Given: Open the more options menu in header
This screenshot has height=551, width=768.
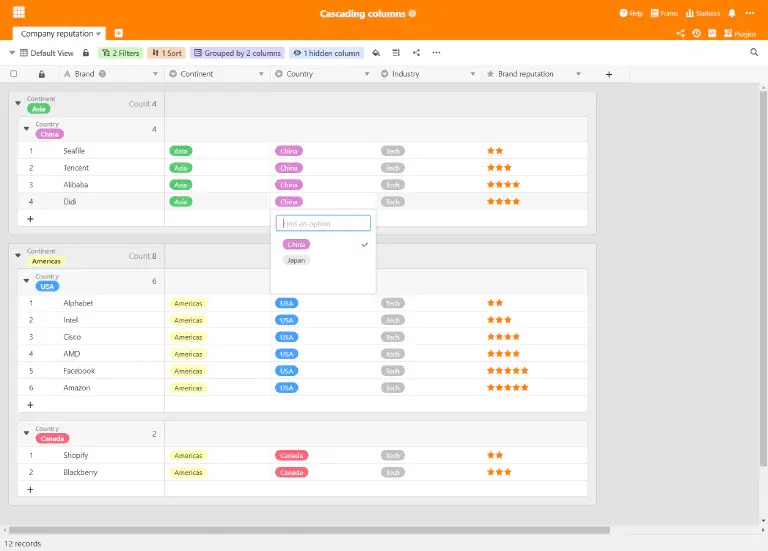Looking at the screenshot, I should (750, 13).
